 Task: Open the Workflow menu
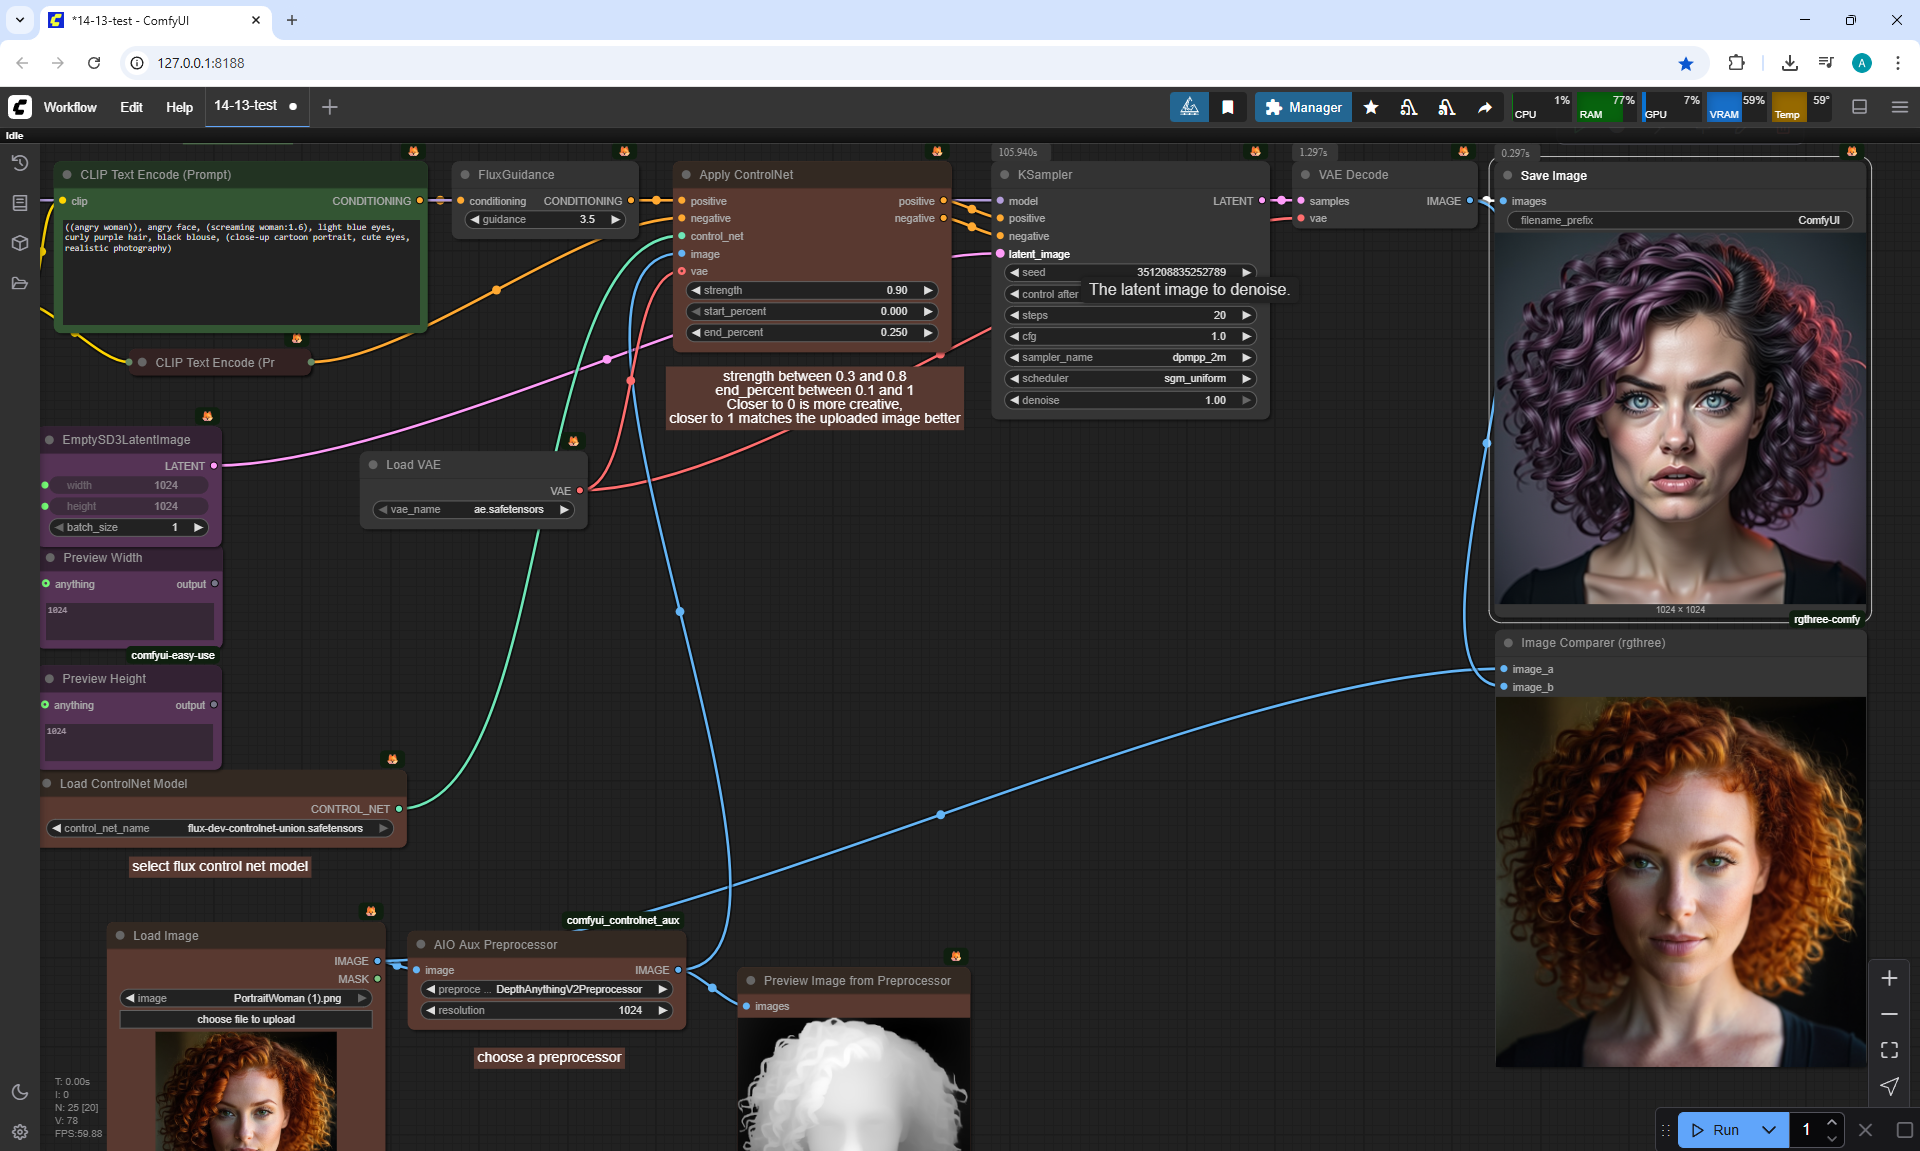[70, 107]
